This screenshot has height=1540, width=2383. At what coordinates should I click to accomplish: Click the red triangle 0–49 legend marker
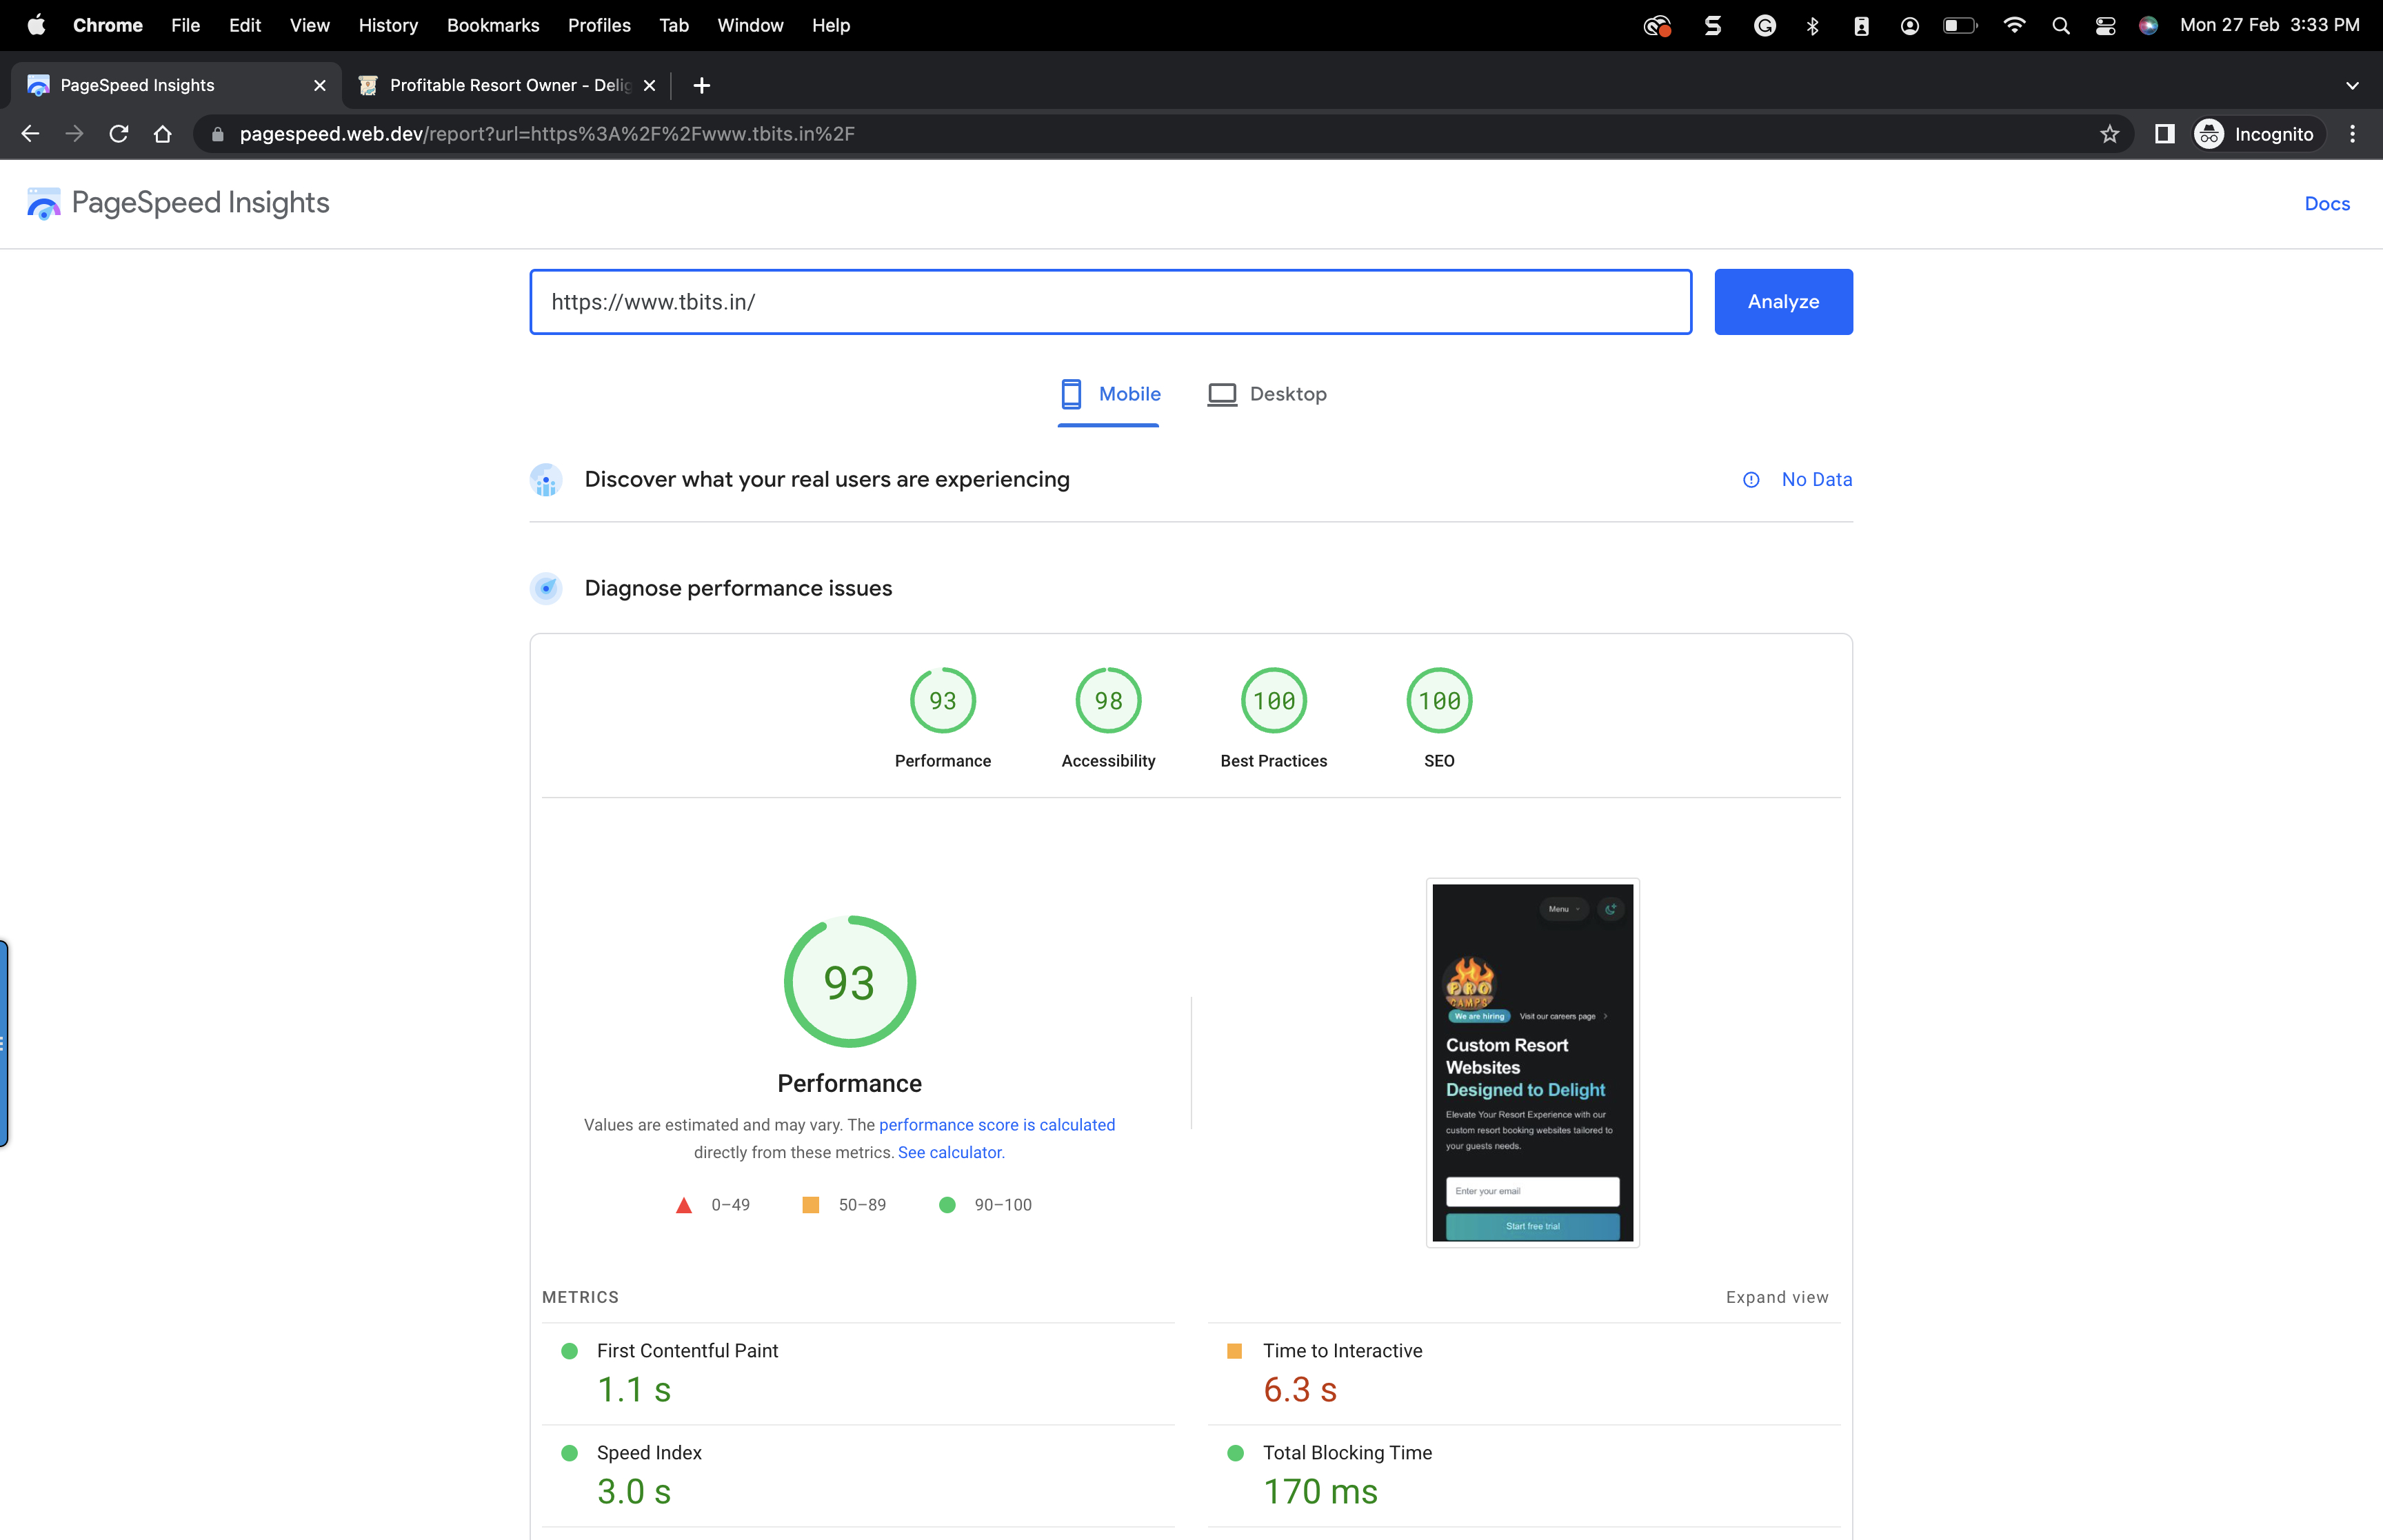(x=684, y=1206)
